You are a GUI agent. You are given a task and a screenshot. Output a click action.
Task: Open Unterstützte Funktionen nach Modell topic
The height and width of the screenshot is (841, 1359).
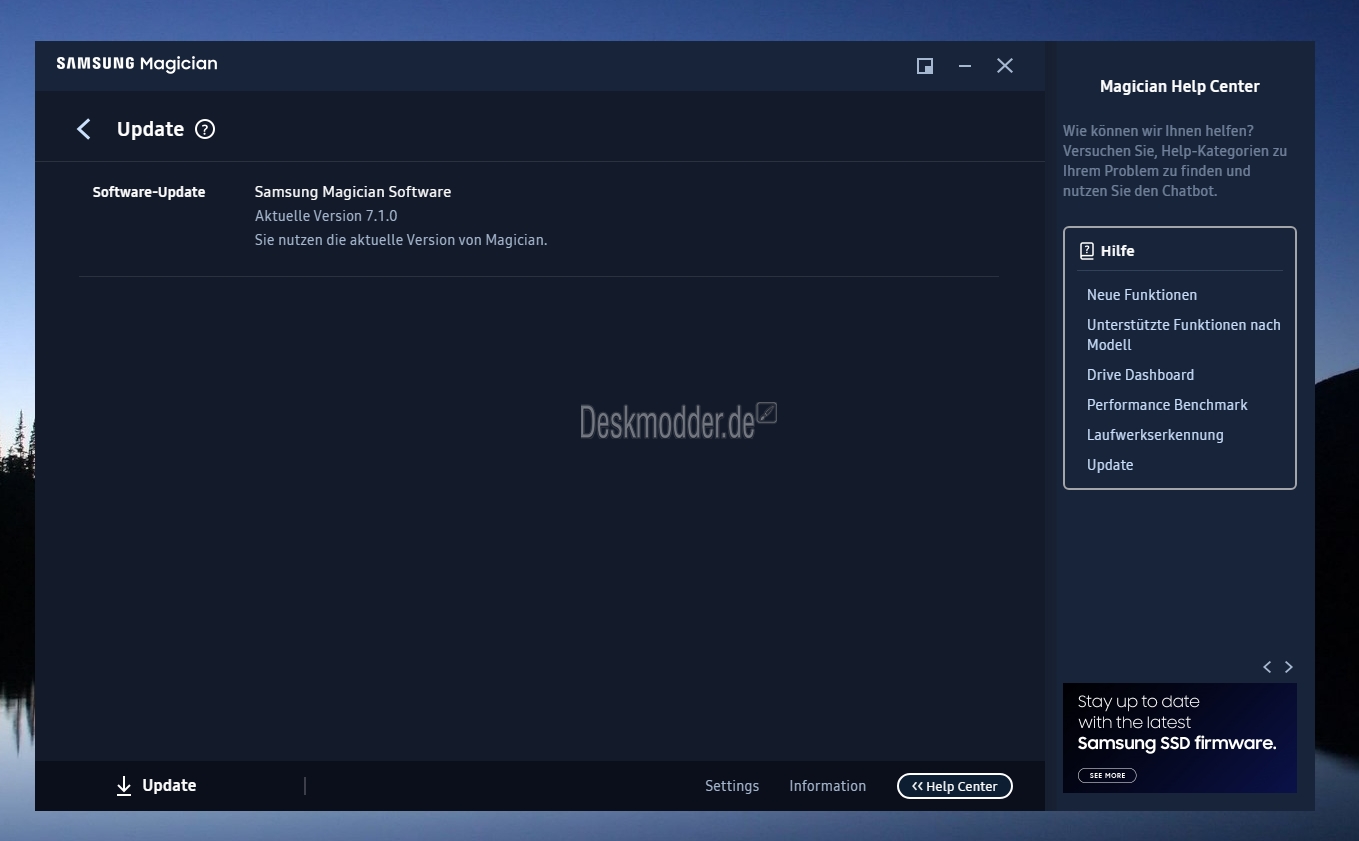pos(1184,335)
